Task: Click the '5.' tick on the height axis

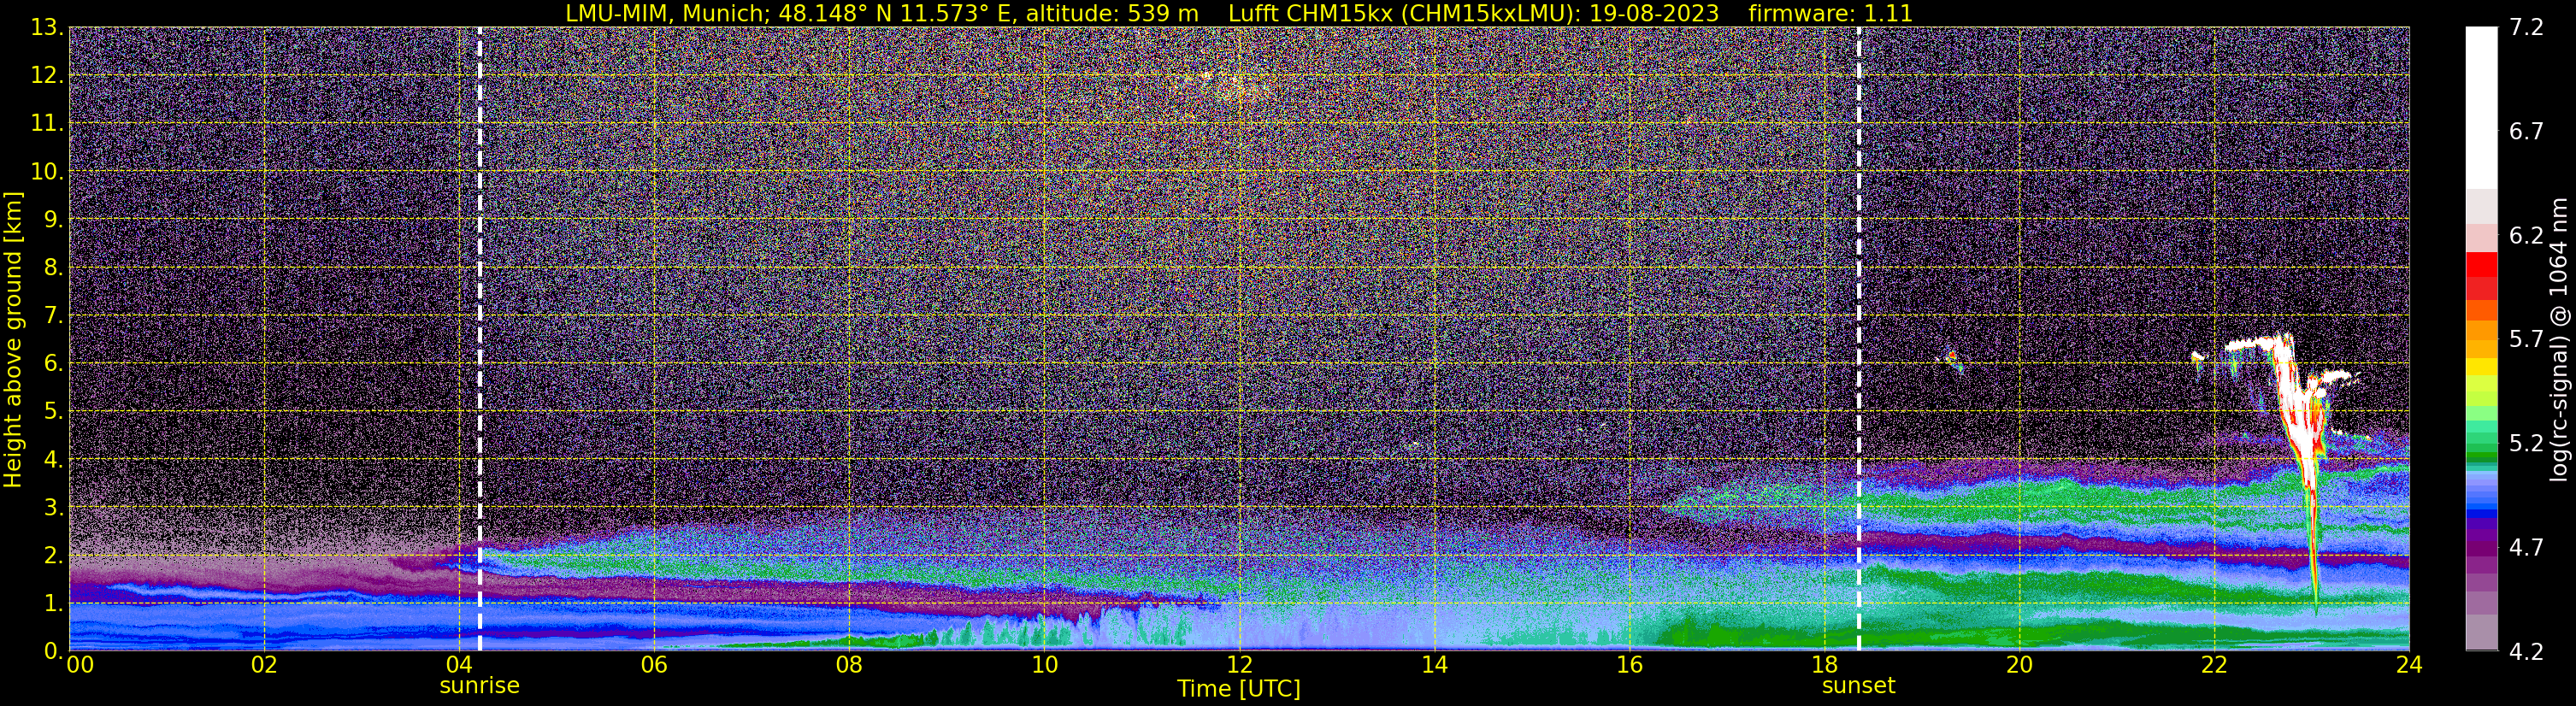Action: pos(52,412)
